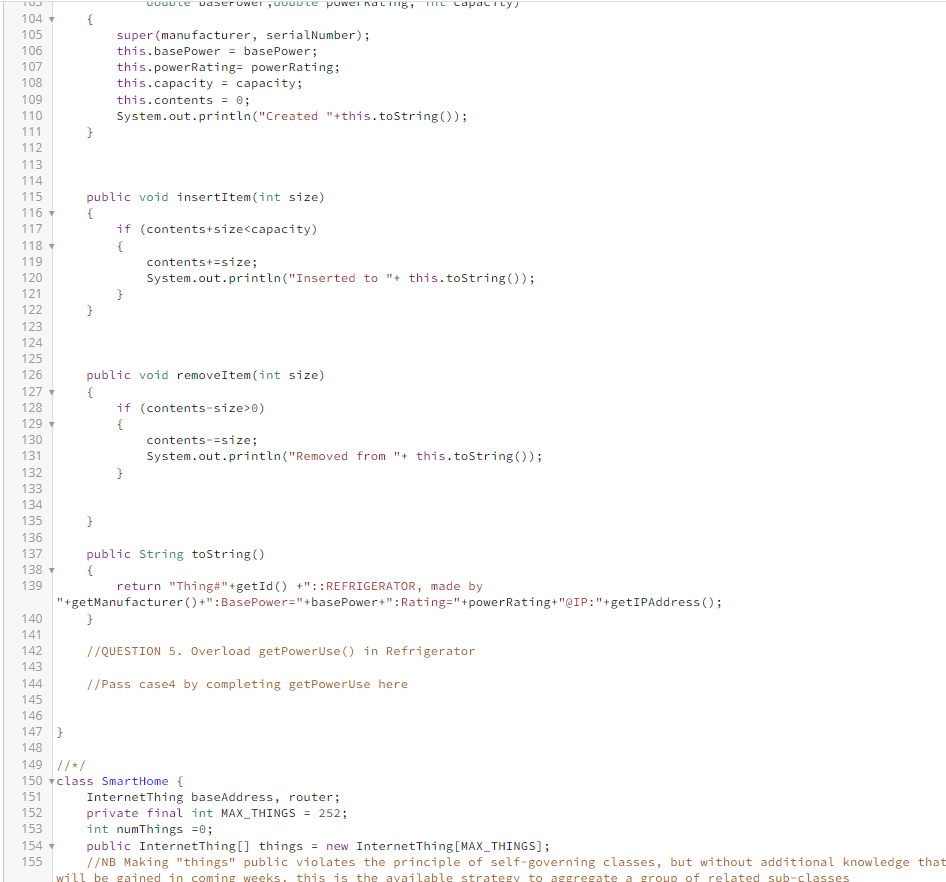The width and height of the screenshot is (946, 882).
Task: Collapse the SmartHome class fold arrow
Action: point(51,781)
